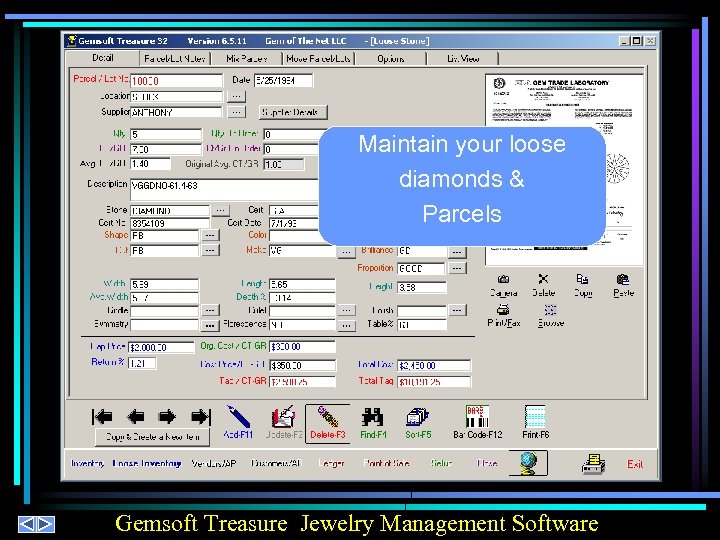The width and height of the screenshot is (720, 540).
Task: Open the Move Parcel/Lots tab
Action: click(318, 59)
